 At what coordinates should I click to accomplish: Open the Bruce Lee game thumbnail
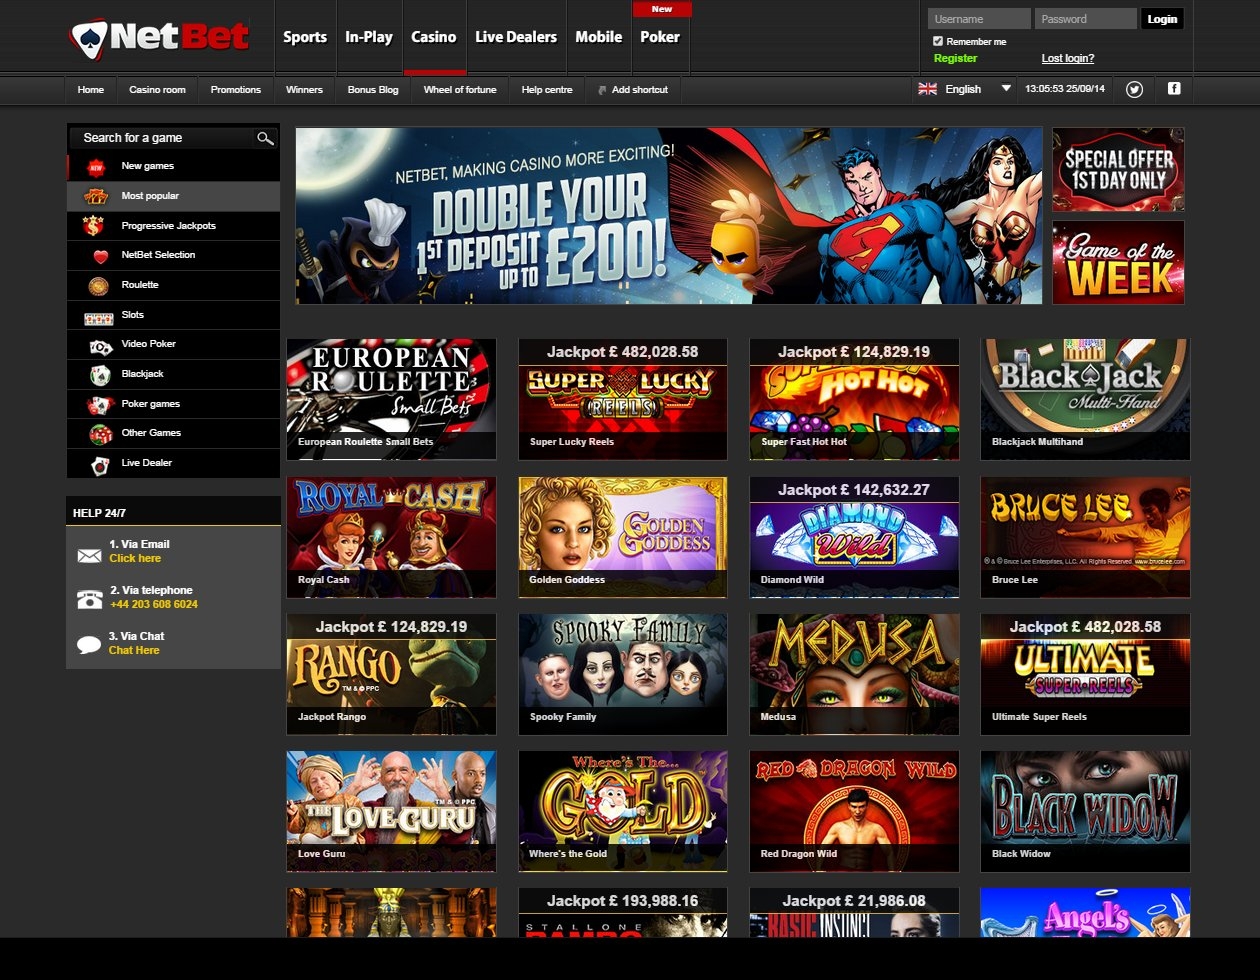[x=1085, y=536]
